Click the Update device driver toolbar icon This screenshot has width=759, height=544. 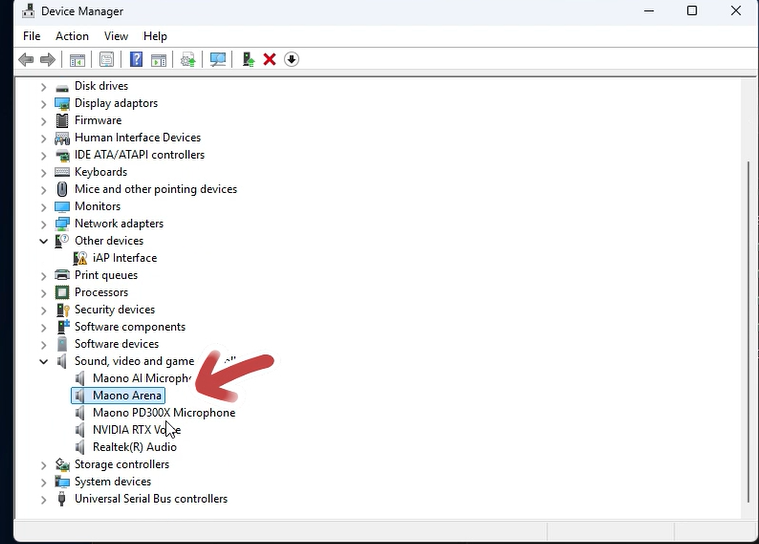click(187, 60)
